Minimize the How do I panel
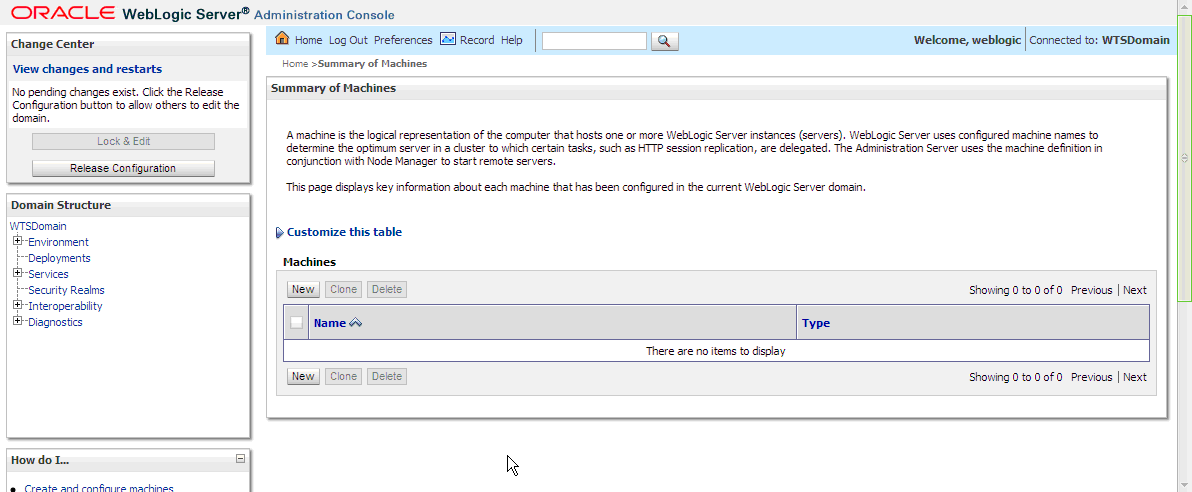Image resolution: width=1192 pixels, height=492 pixels. click(240, 459)
